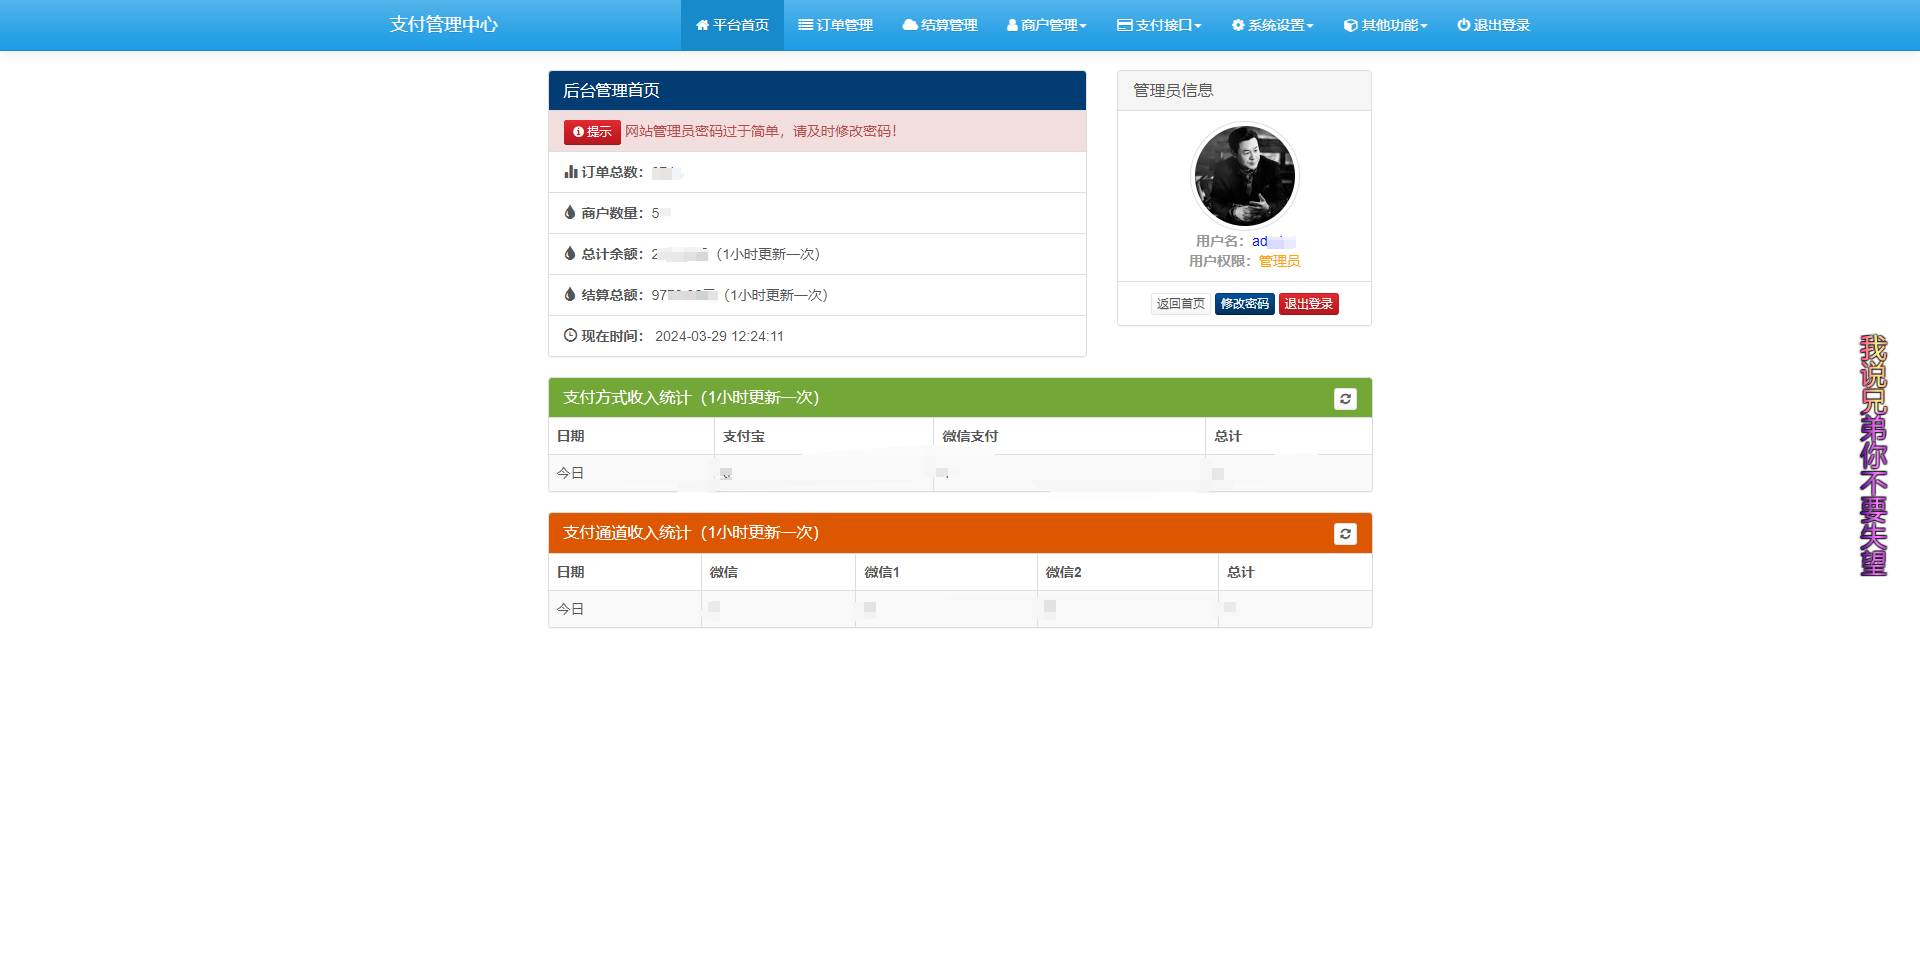Open the 返回首页 link

click(1180, 303)
